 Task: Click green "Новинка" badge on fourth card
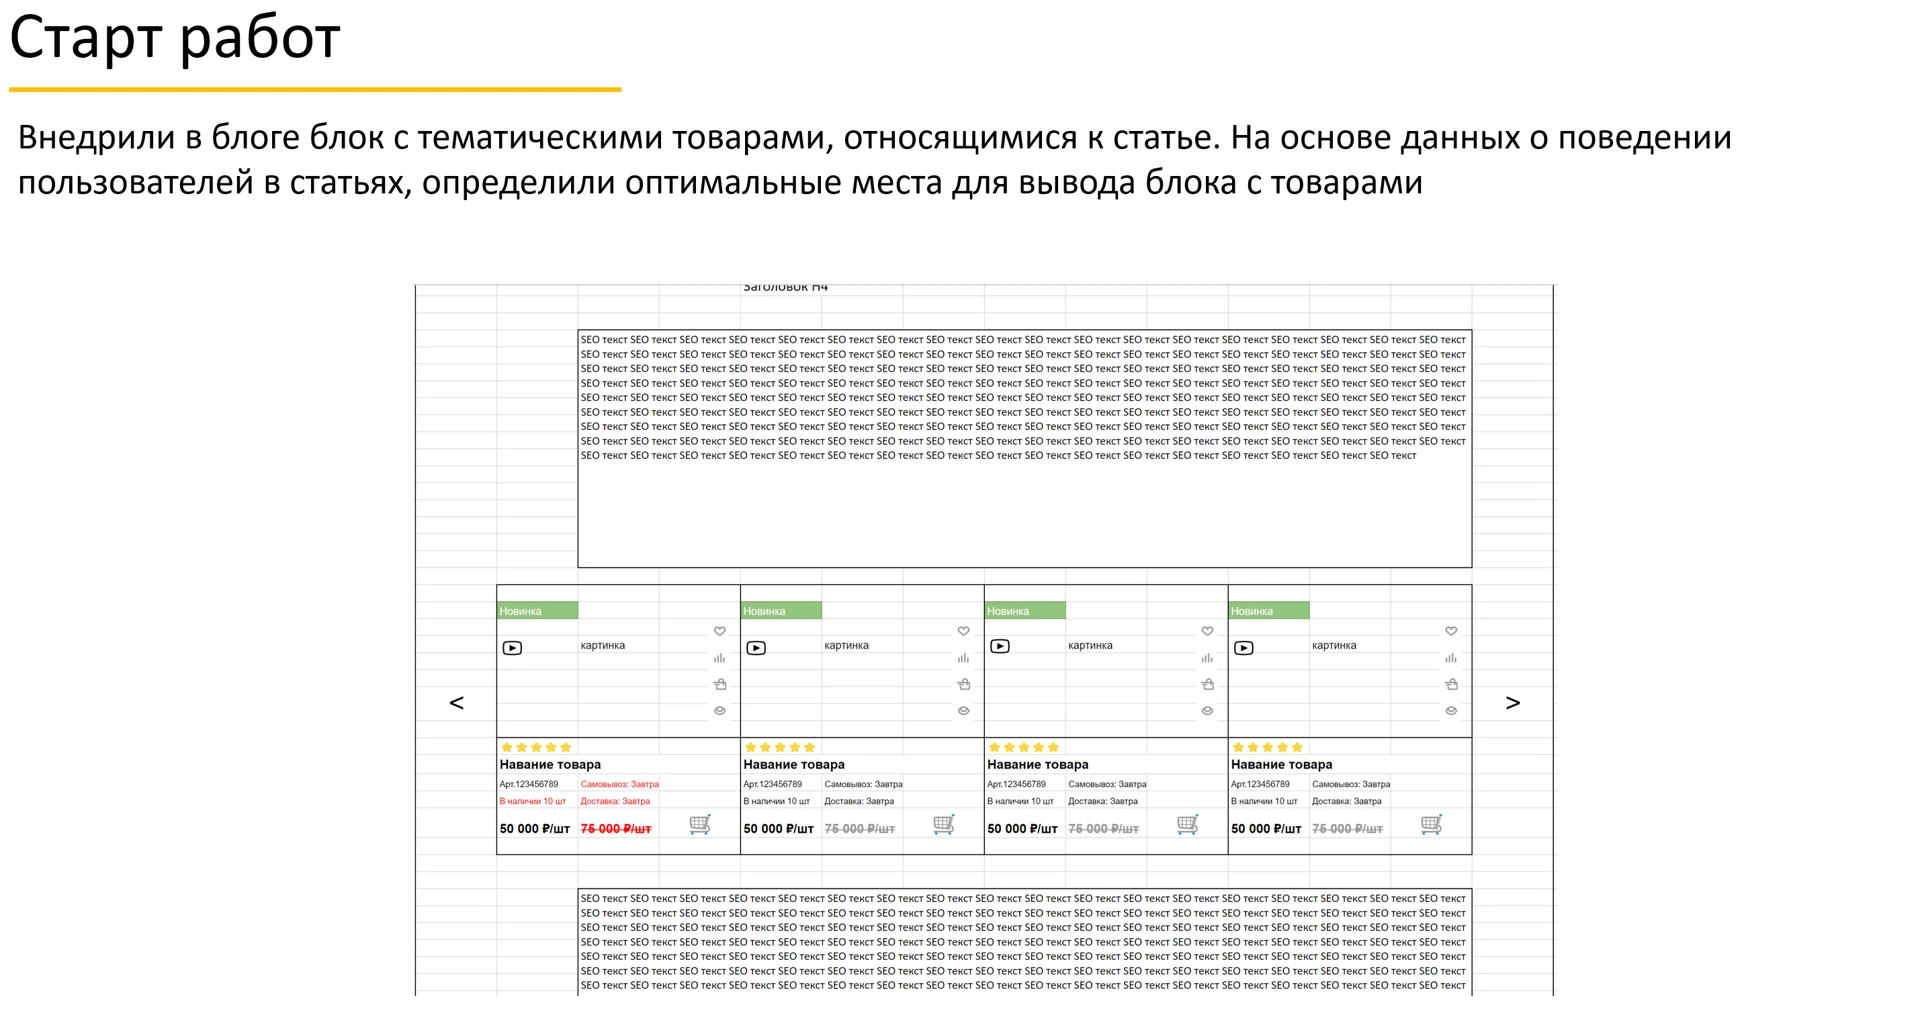coord(1270,611)
